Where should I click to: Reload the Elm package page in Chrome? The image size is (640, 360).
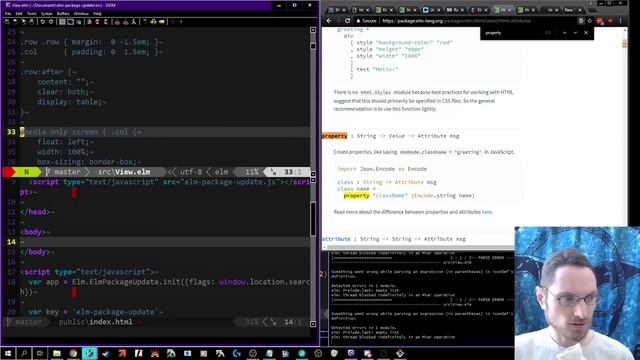point(347,20)
